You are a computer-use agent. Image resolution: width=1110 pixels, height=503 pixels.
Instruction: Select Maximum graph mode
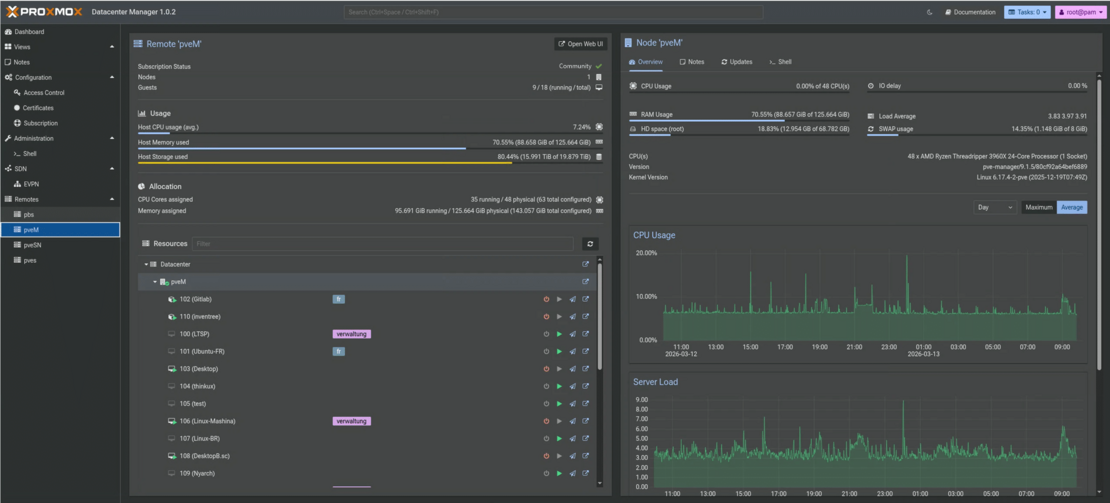(x=1039, y=207)
